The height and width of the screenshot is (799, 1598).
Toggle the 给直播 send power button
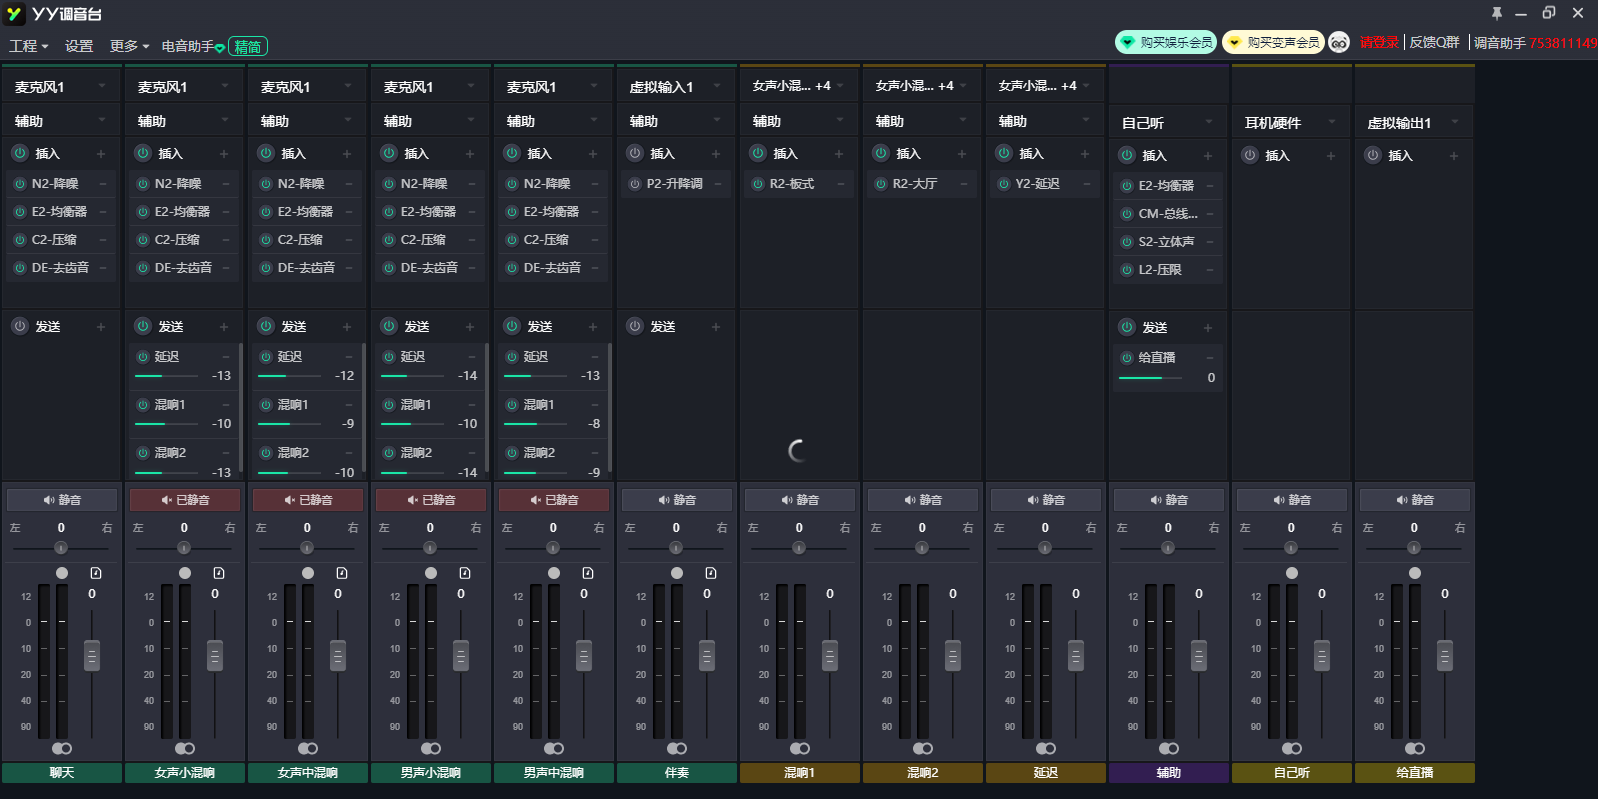click(x=1127, y=358)
